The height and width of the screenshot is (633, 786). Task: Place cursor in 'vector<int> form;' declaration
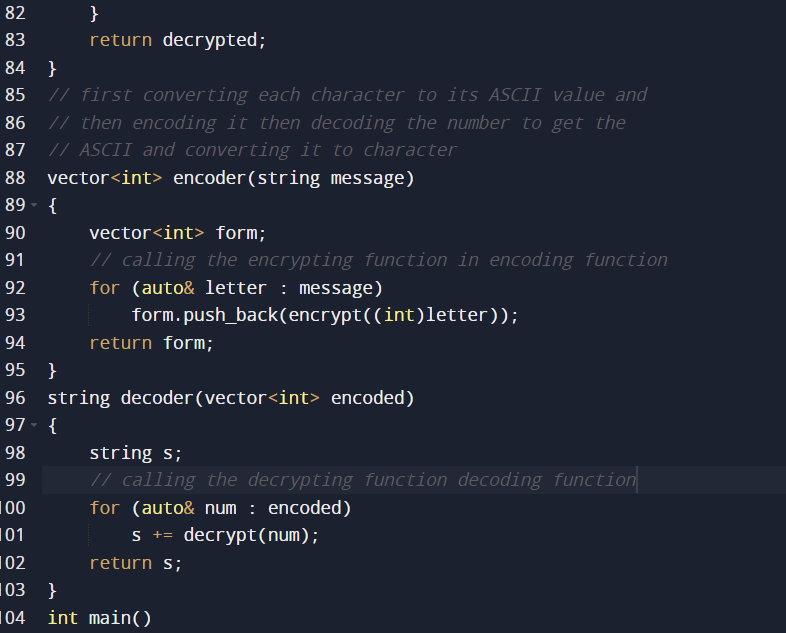[177, 233]
